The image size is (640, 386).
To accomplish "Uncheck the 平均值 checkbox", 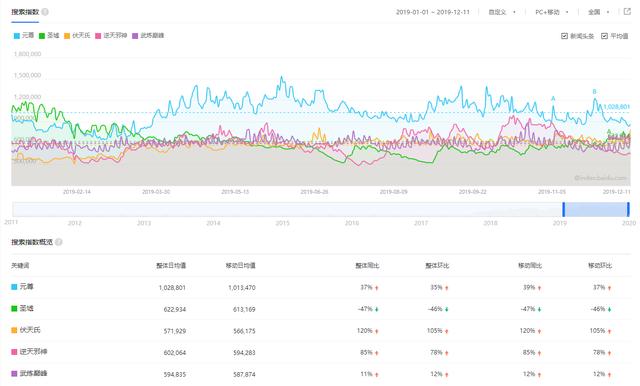I will [604, 36].
